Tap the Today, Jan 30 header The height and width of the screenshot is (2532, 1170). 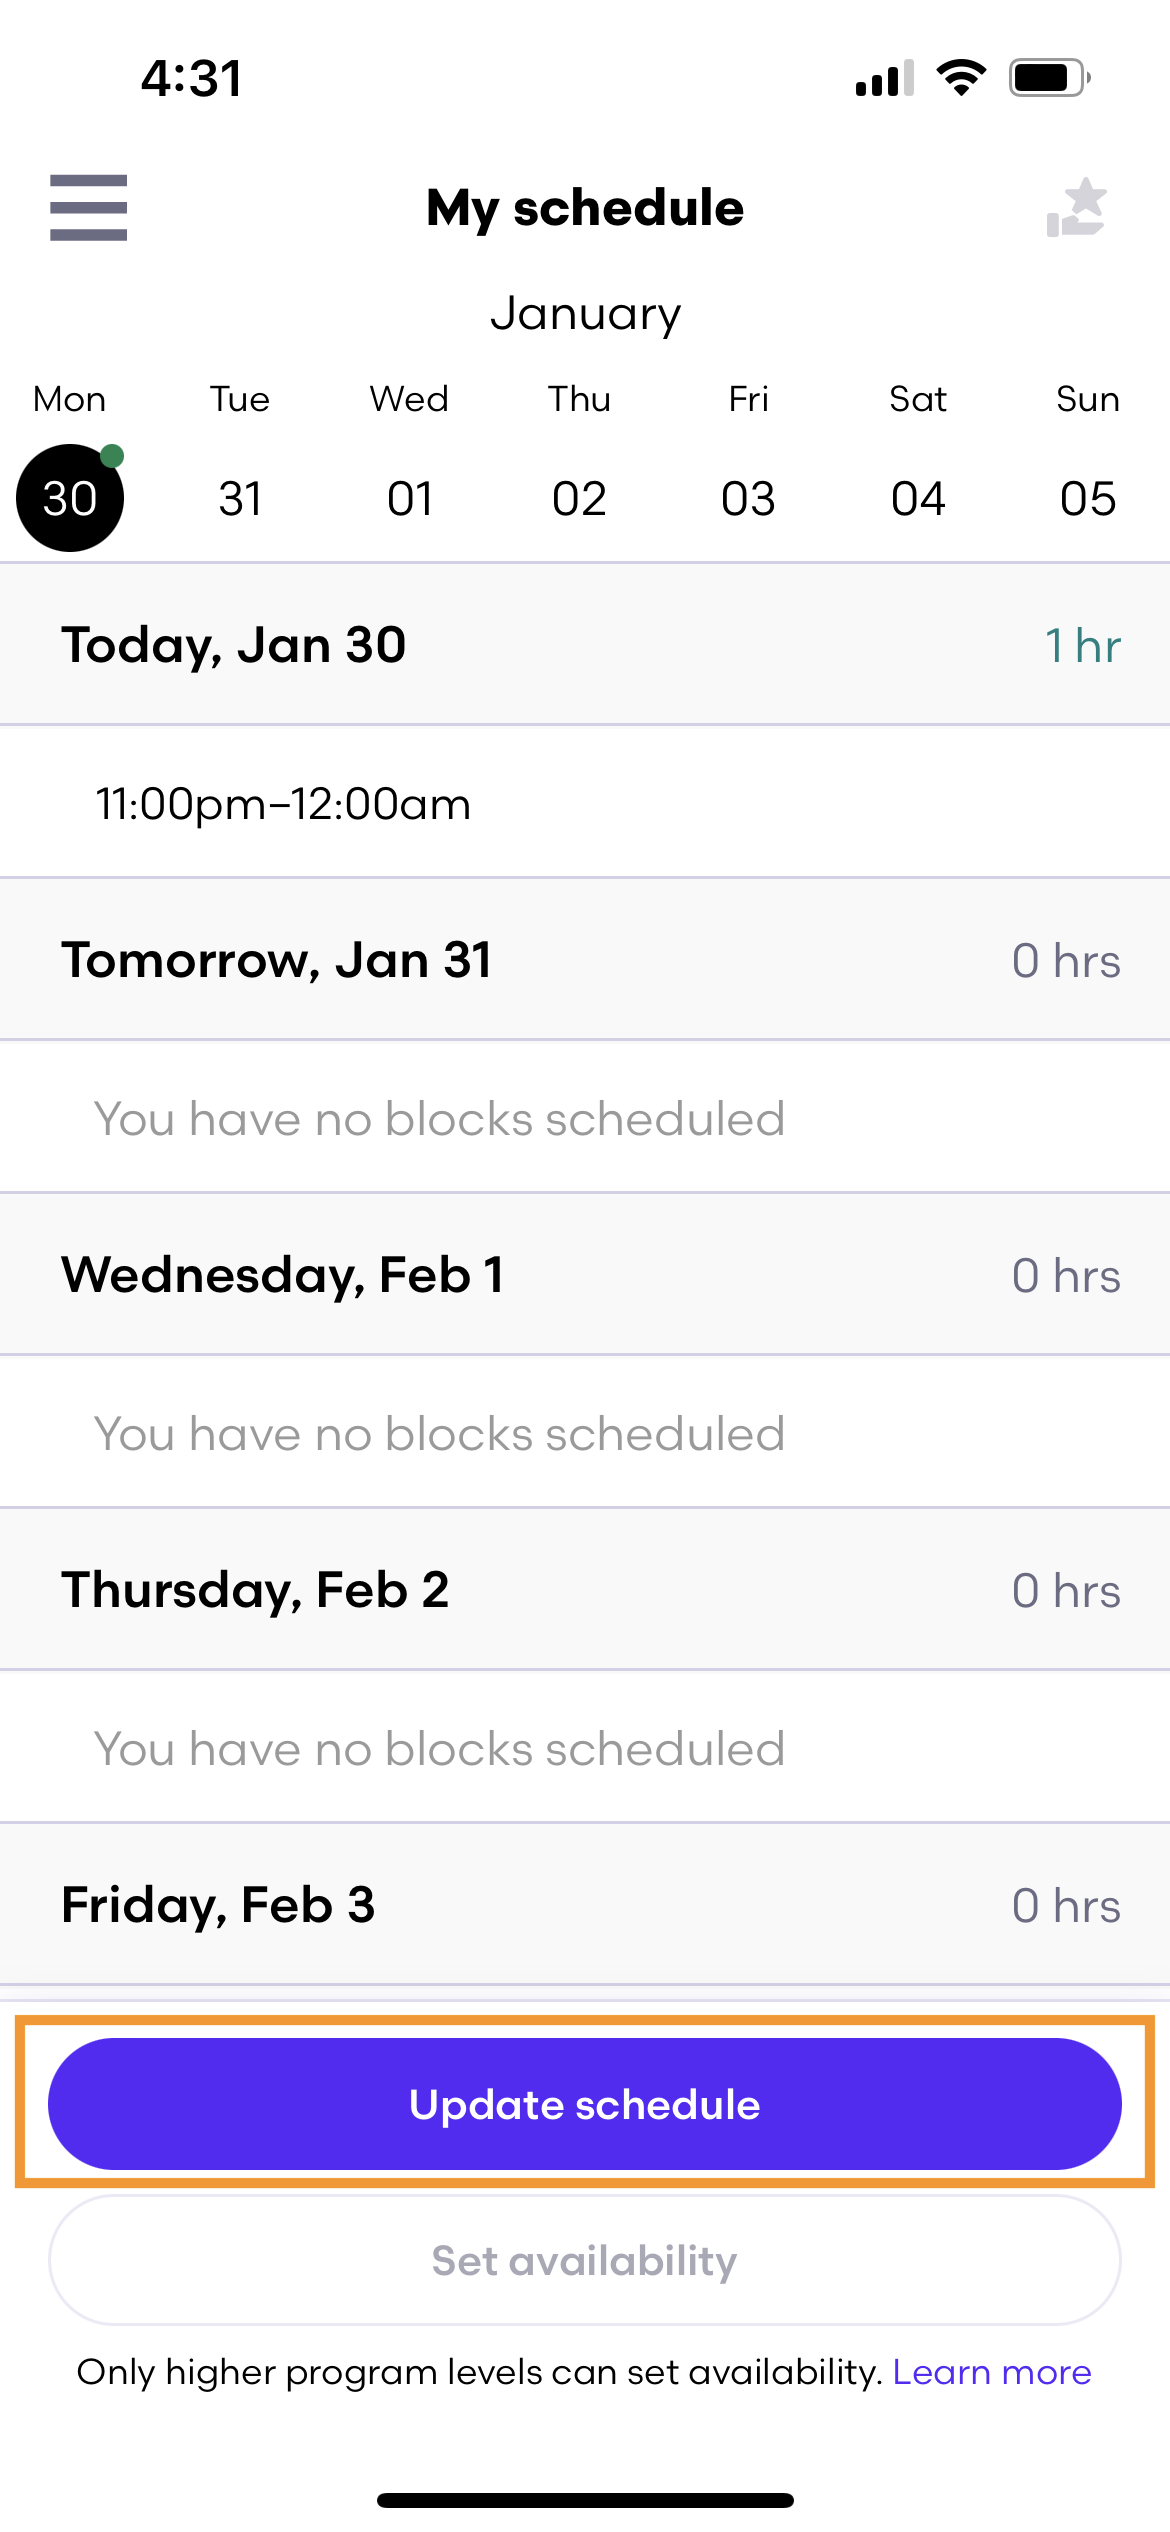coord(585,645)
